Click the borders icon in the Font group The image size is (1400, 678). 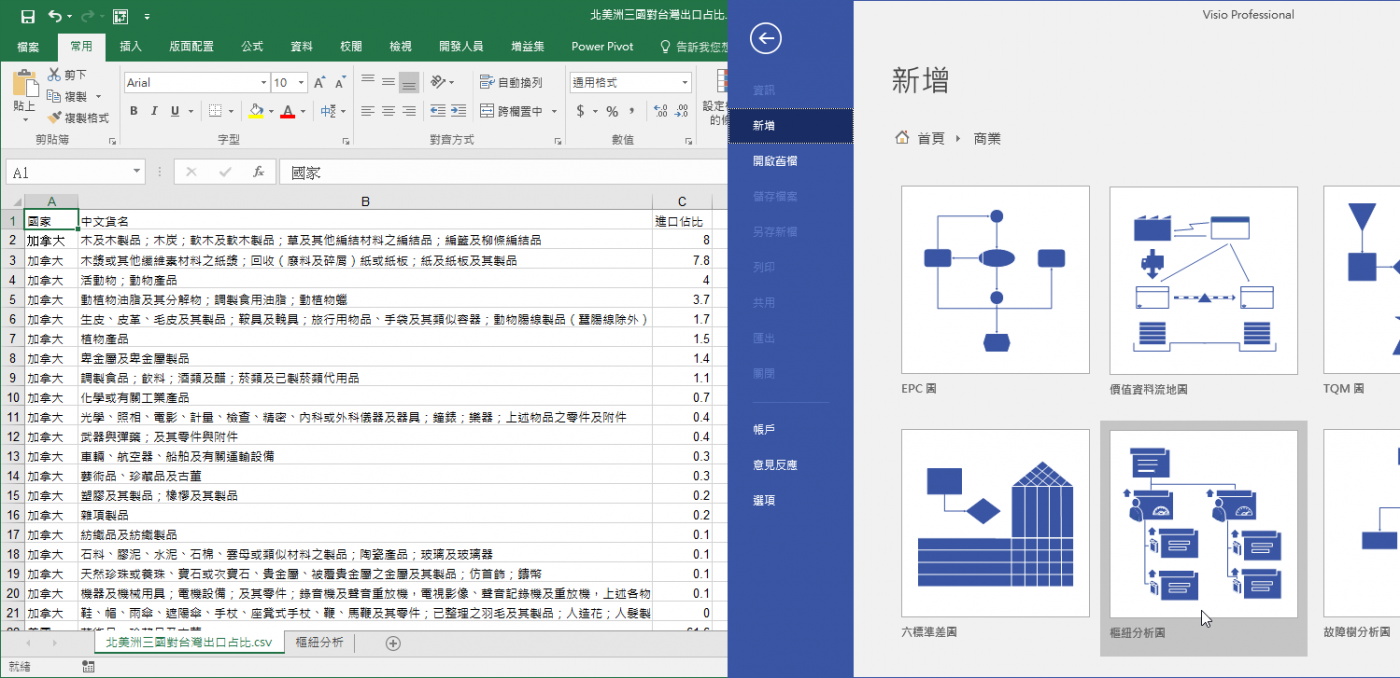point(215,111)
